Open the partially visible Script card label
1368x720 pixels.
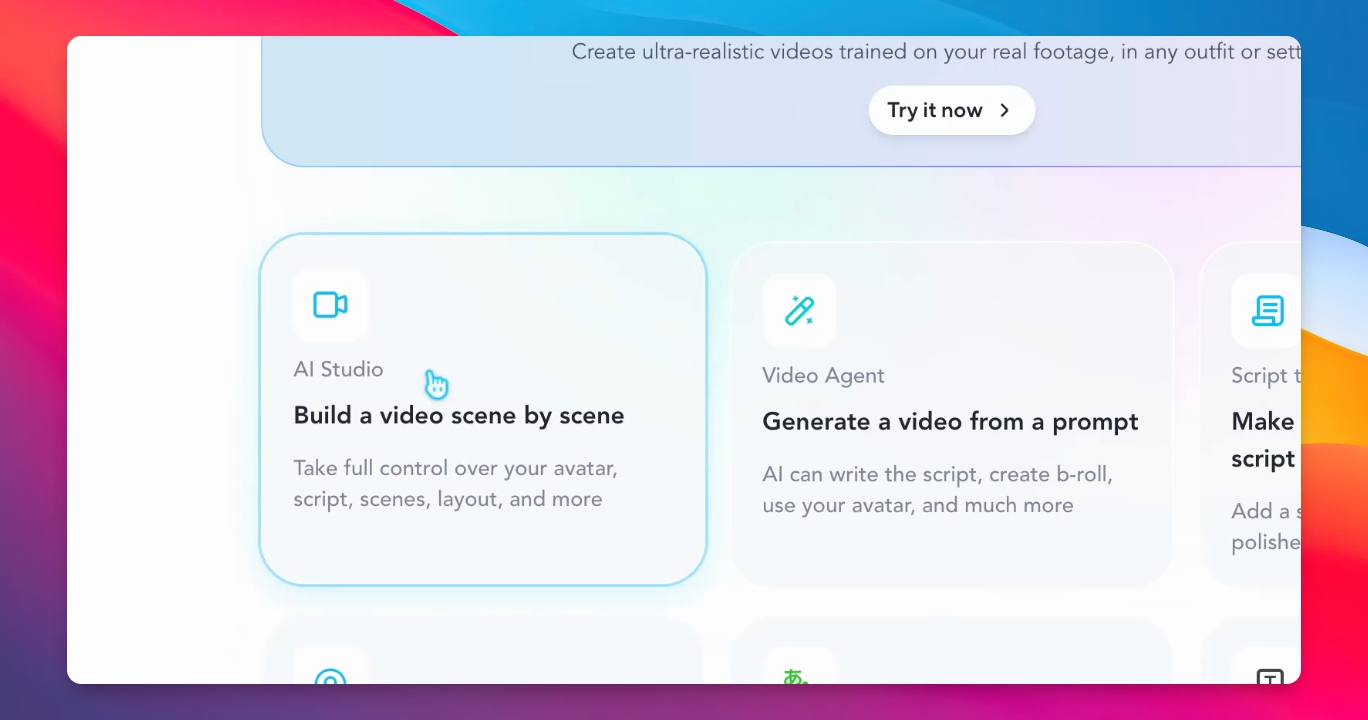[x=1266, y=375]
